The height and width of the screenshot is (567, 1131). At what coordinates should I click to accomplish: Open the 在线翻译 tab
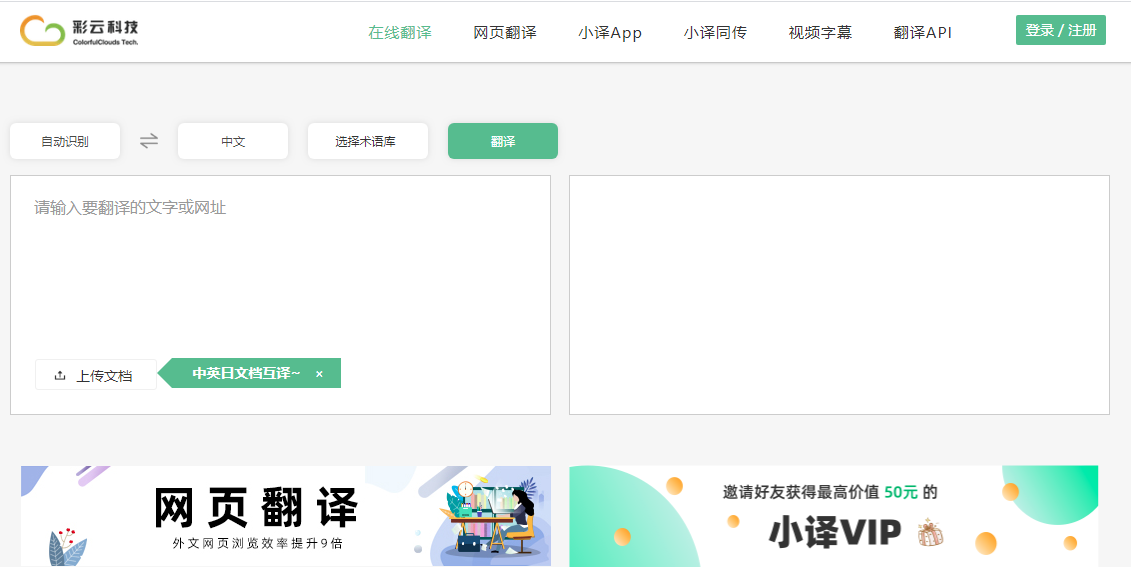tap(400, 32)
